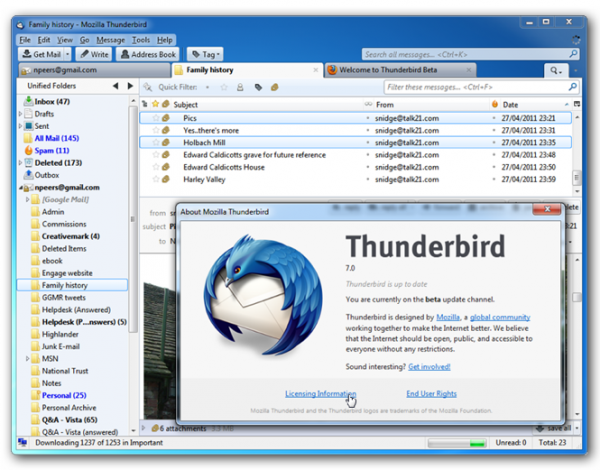600x470 pixels.
Task: Click the Search all messages field
Action: 470,54
